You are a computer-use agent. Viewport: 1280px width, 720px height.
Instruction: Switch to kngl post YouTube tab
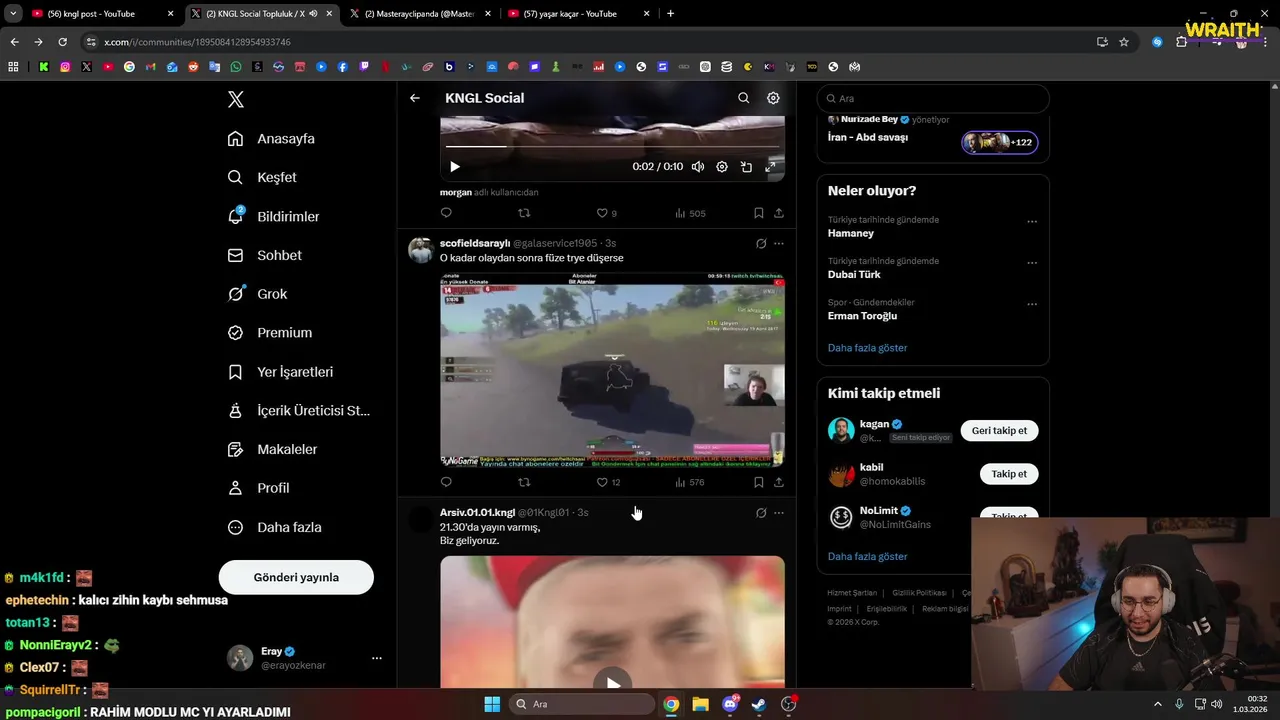click(x=102, y=14)
